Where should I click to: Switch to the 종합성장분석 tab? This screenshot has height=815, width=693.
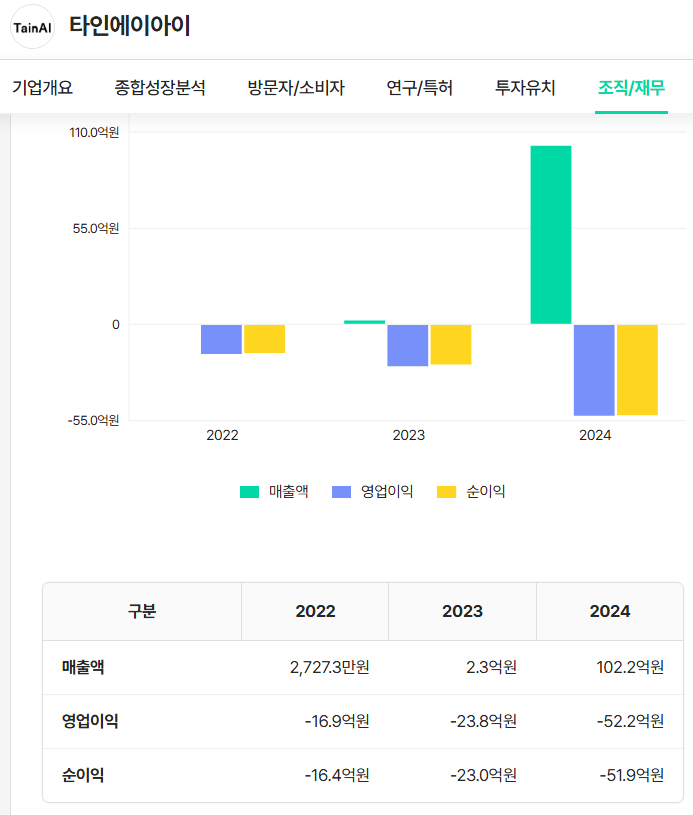[160, 88]
